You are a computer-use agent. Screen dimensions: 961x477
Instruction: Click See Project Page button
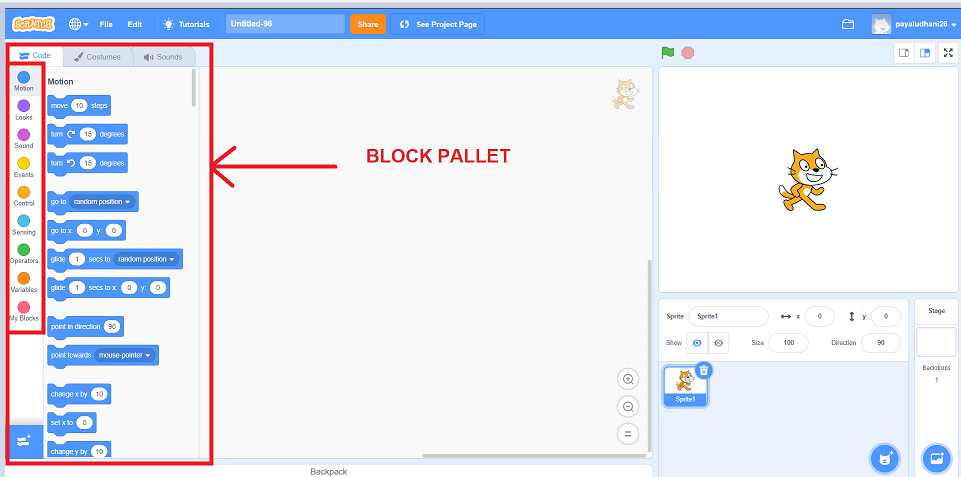pos(438,24)
